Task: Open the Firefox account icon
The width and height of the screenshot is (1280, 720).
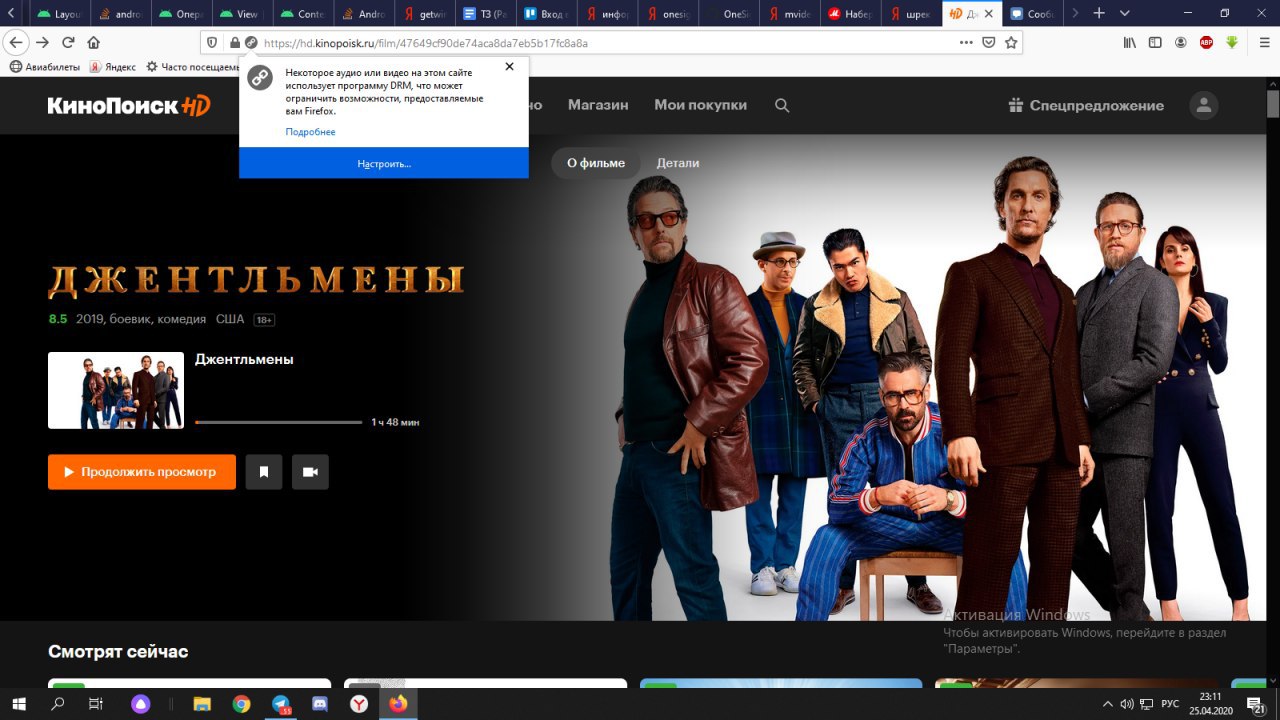Action: [1181, 43]
